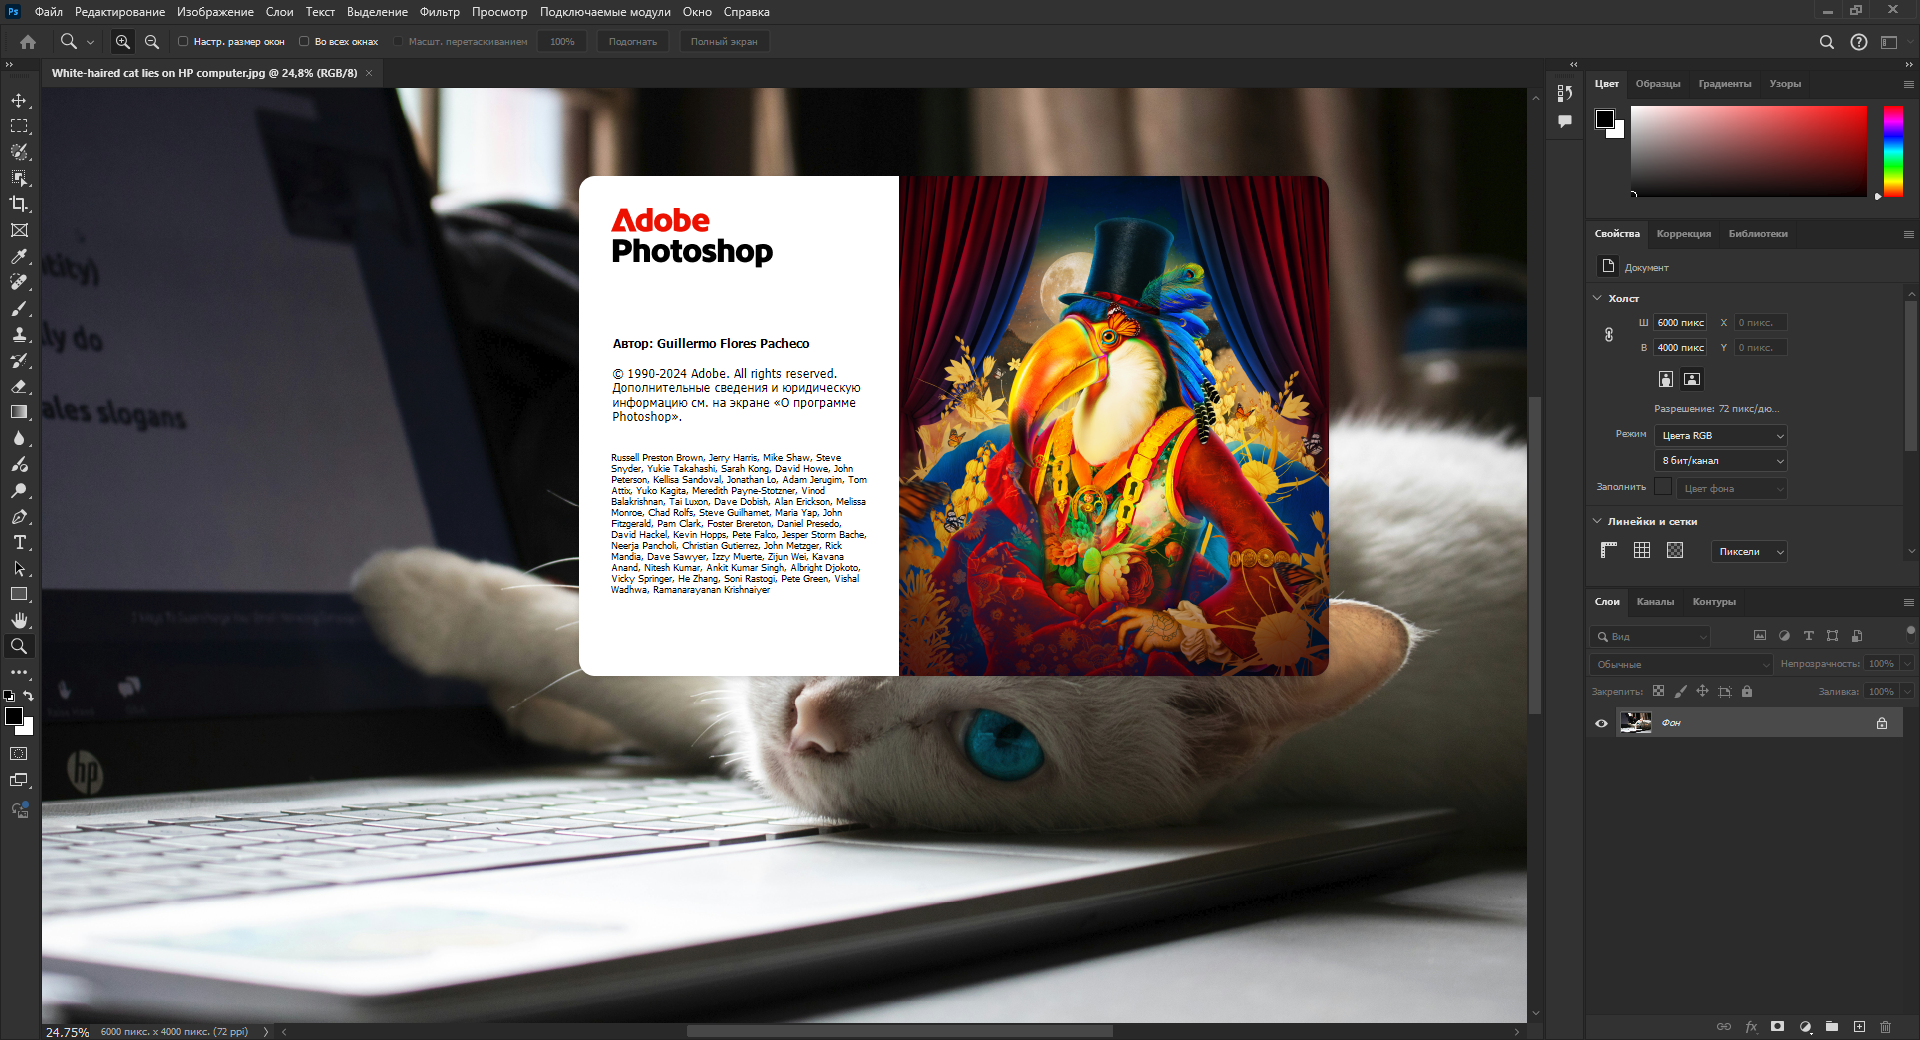This screenshot has height=1040, width=1920.
Task: Create a new group folder icon
Action: click(x=1832, y=1027)
